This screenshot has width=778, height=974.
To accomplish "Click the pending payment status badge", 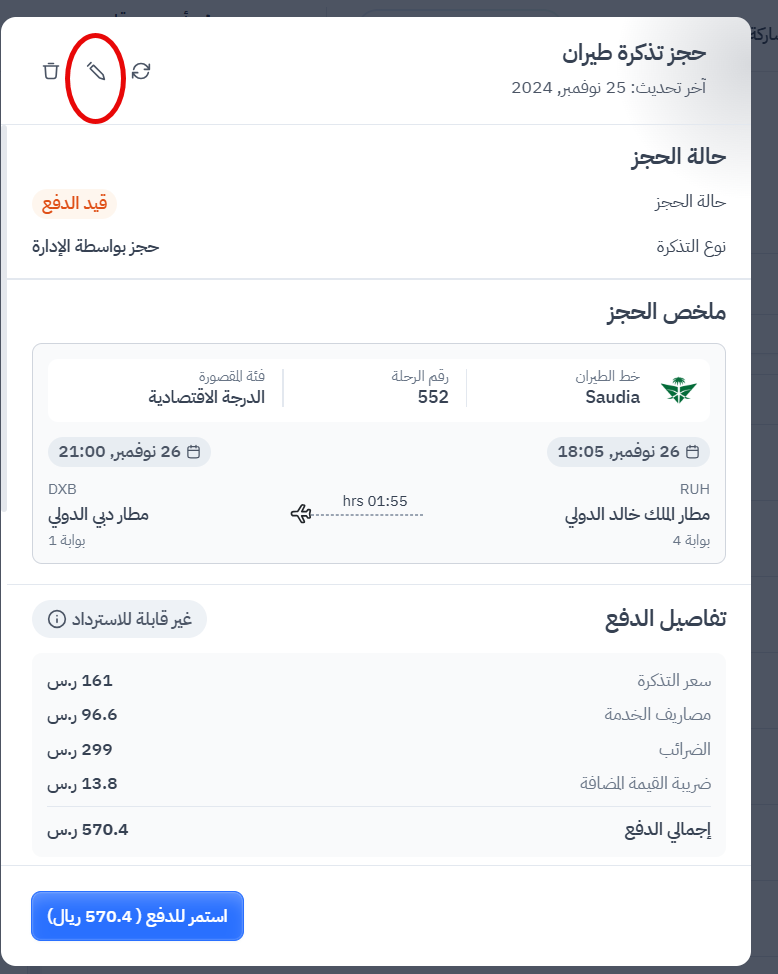I will click(74, 204).
